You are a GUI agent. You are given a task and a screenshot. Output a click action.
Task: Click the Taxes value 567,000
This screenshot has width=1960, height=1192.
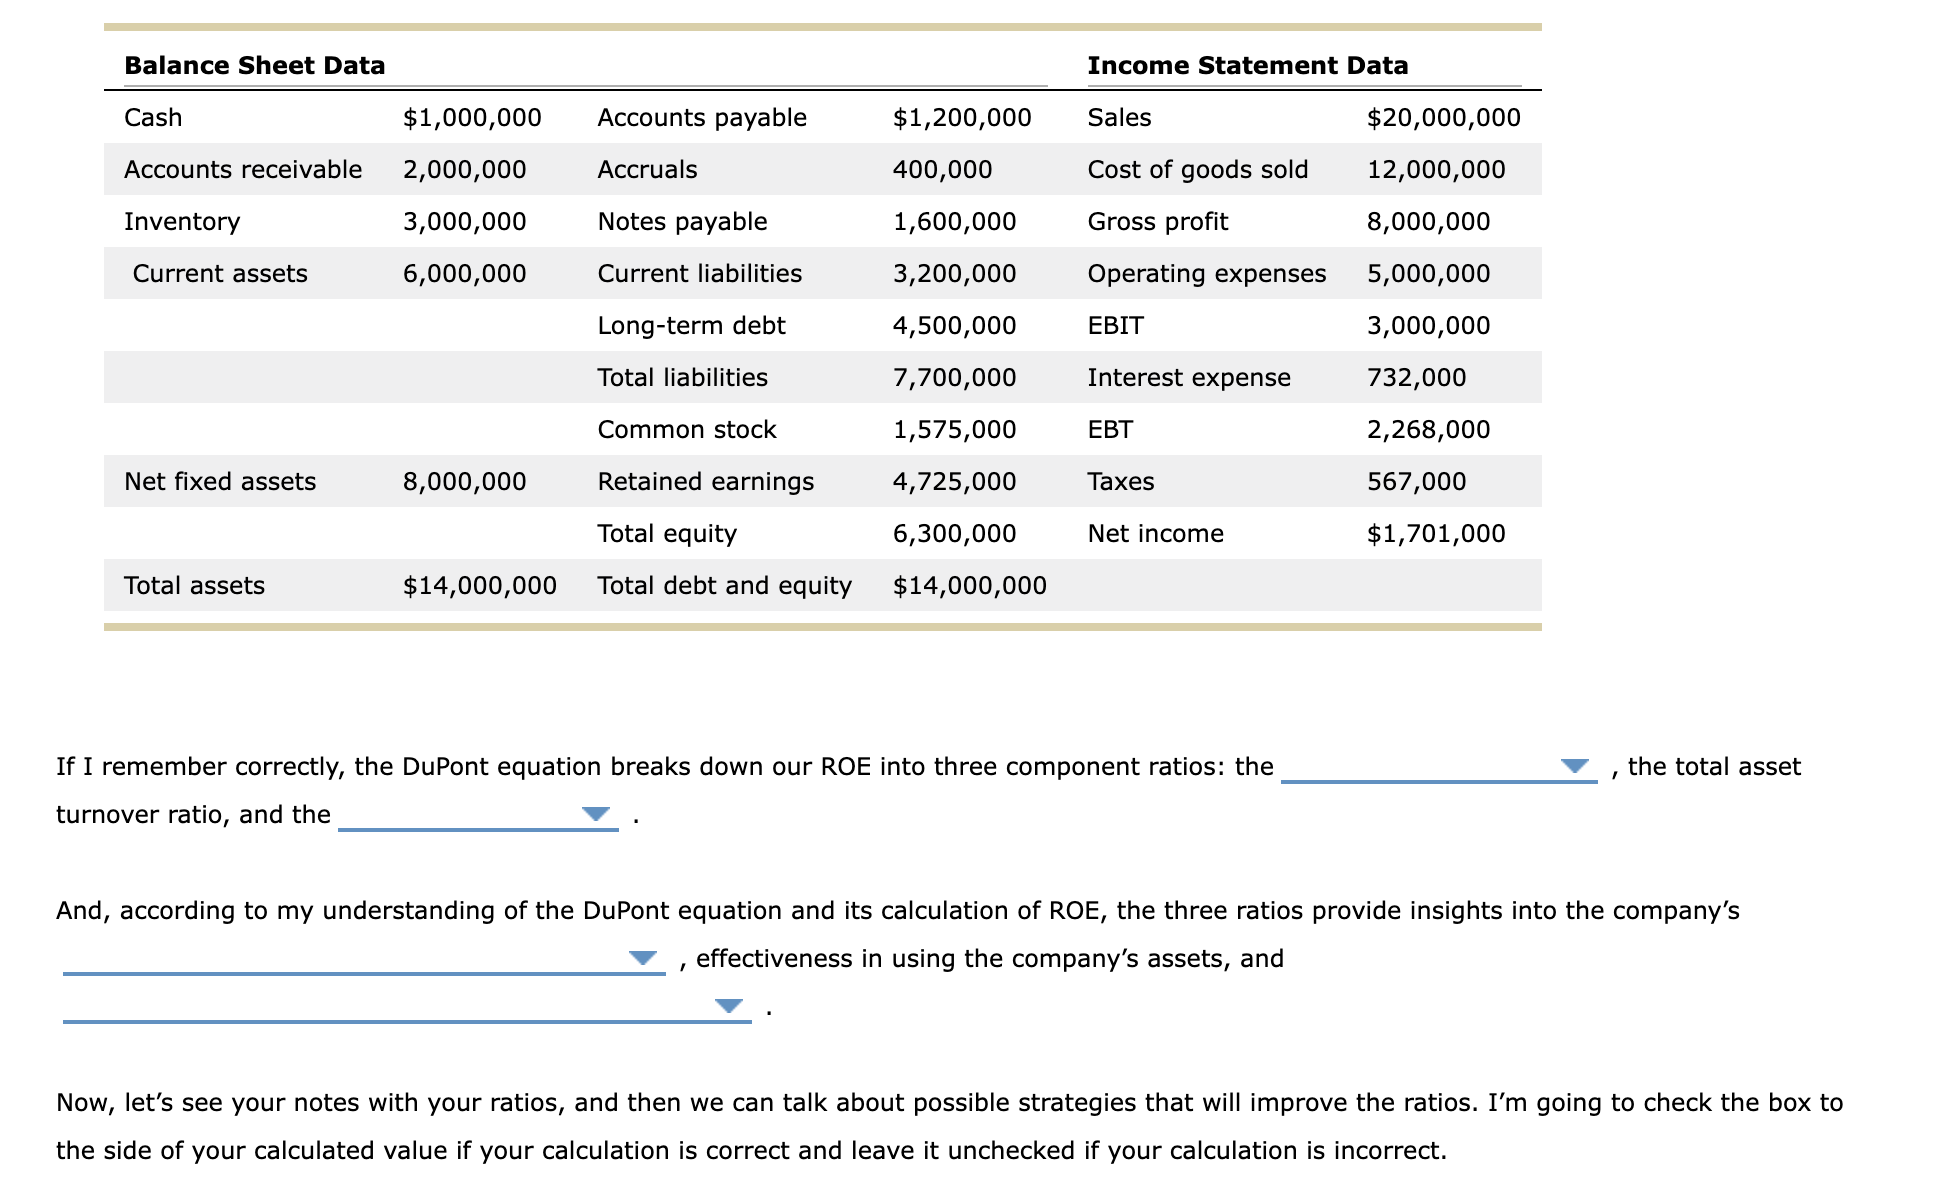point(1416,482)
